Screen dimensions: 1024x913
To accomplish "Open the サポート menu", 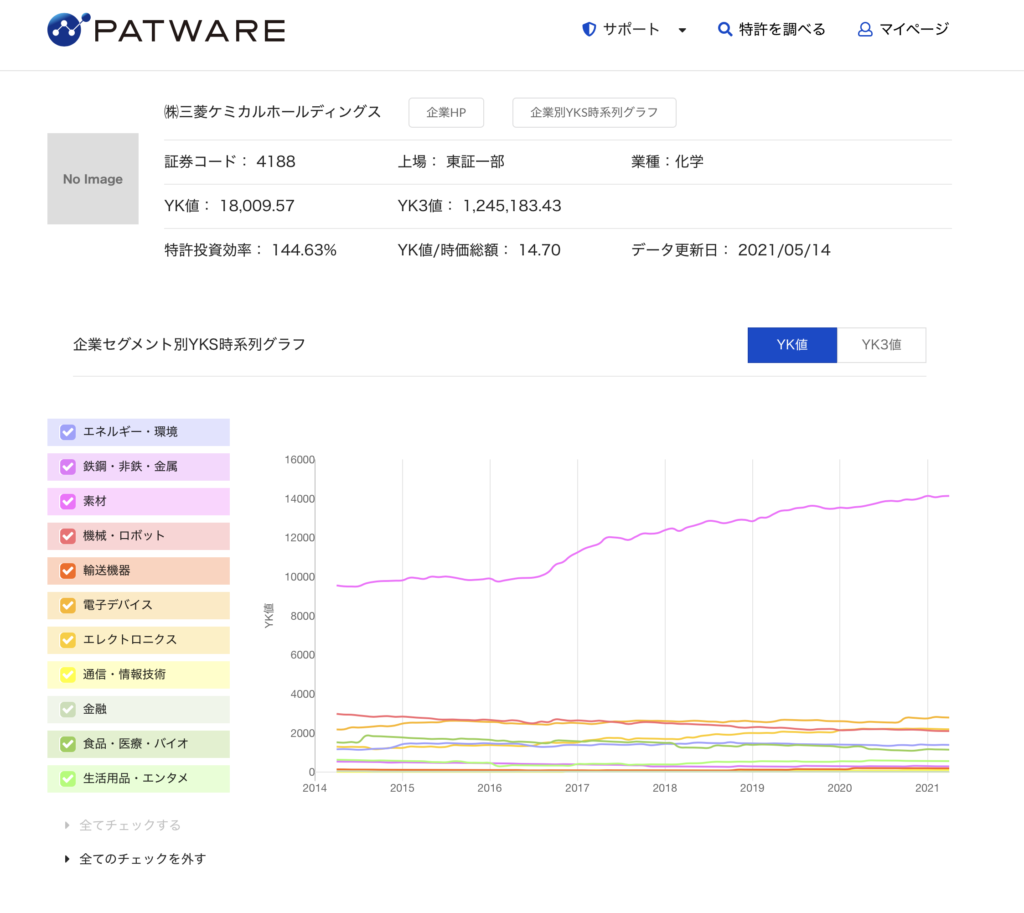I will click(x=631, y=29).
